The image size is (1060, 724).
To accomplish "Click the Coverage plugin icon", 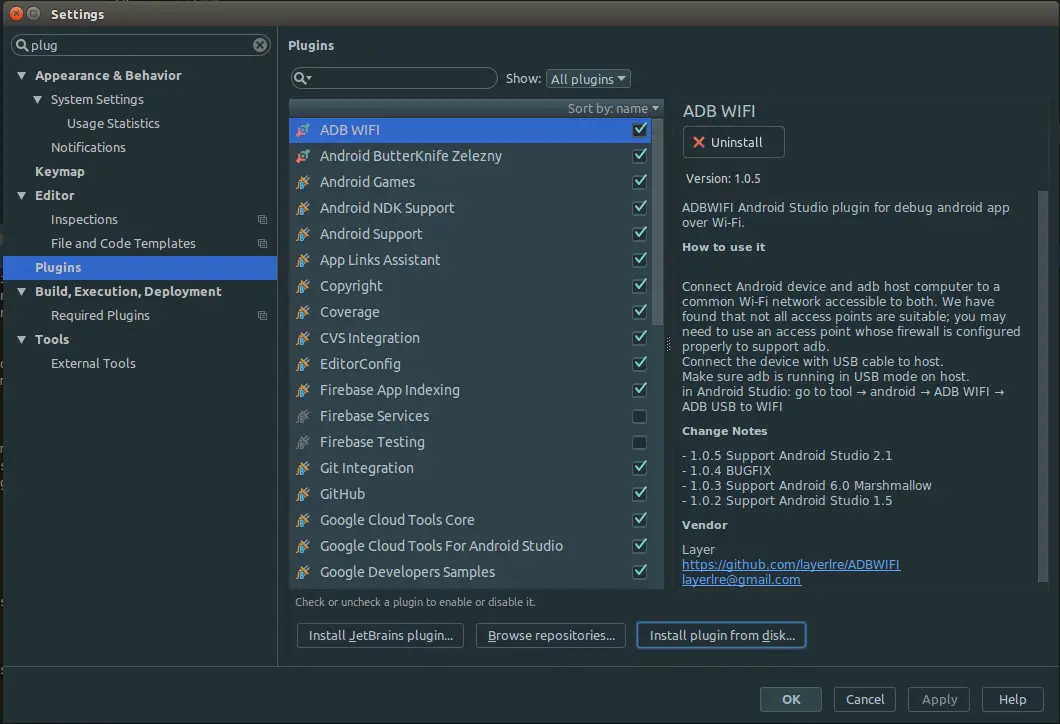I will pyautogui.click(x=303, y=312).
